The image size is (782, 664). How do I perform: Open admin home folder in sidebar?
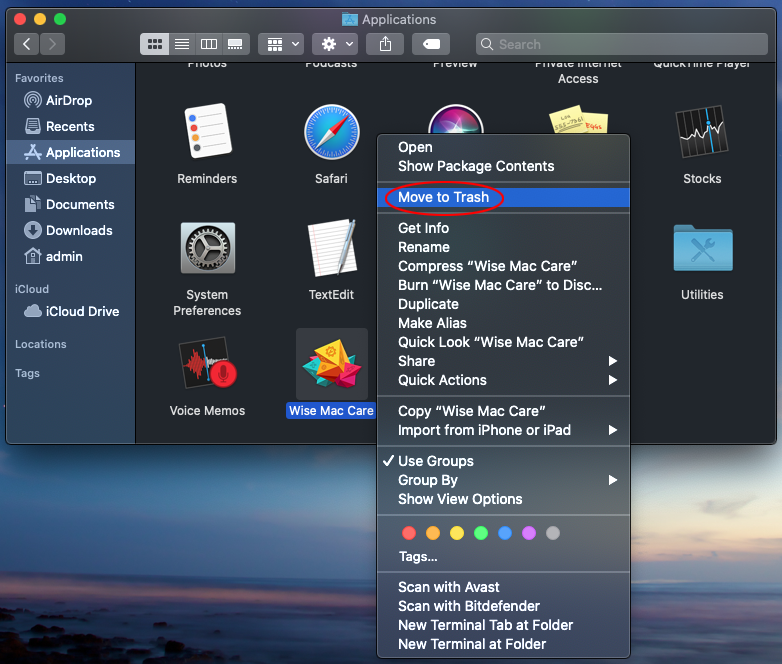click(x=71, y=256)
